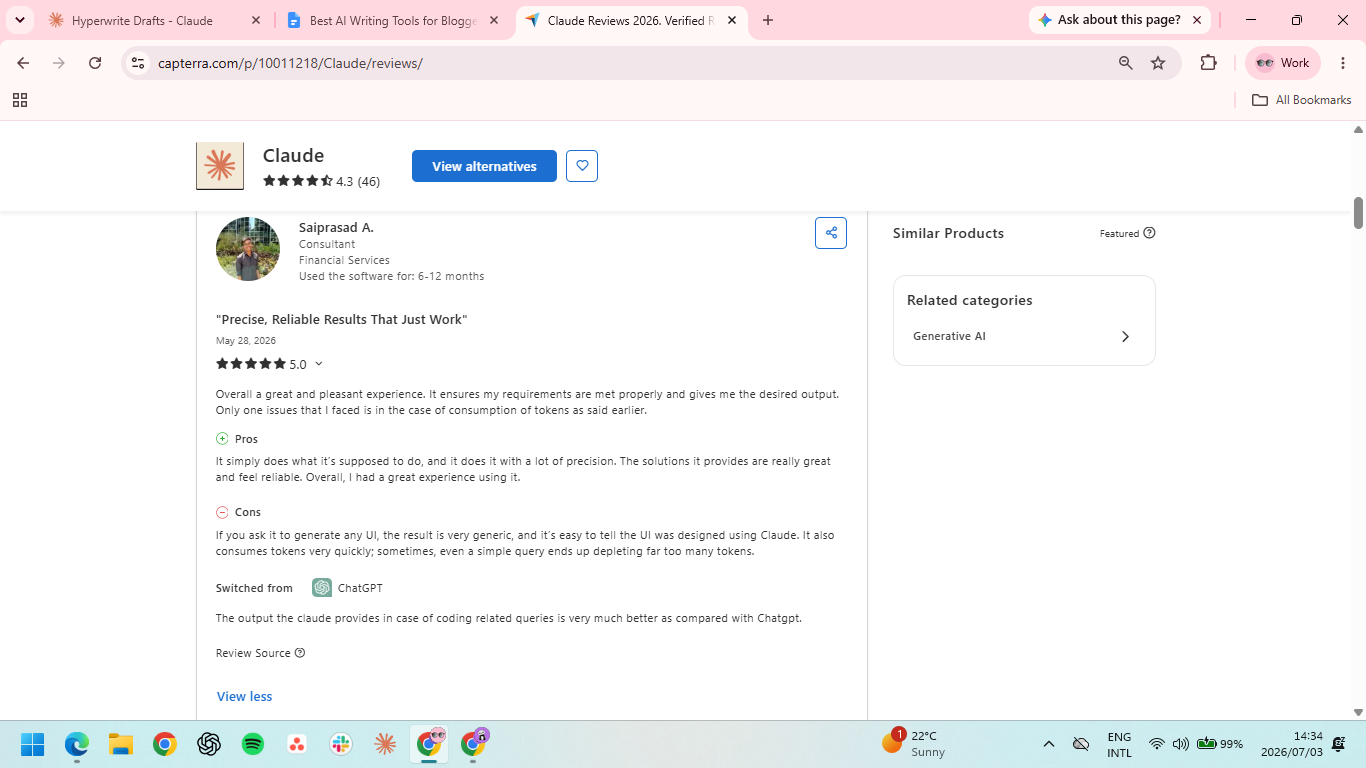Click the review title "Precise, Reliable Results That Just Work"
The width and height of the screenshot is (1366, 768).
point(342,320)
